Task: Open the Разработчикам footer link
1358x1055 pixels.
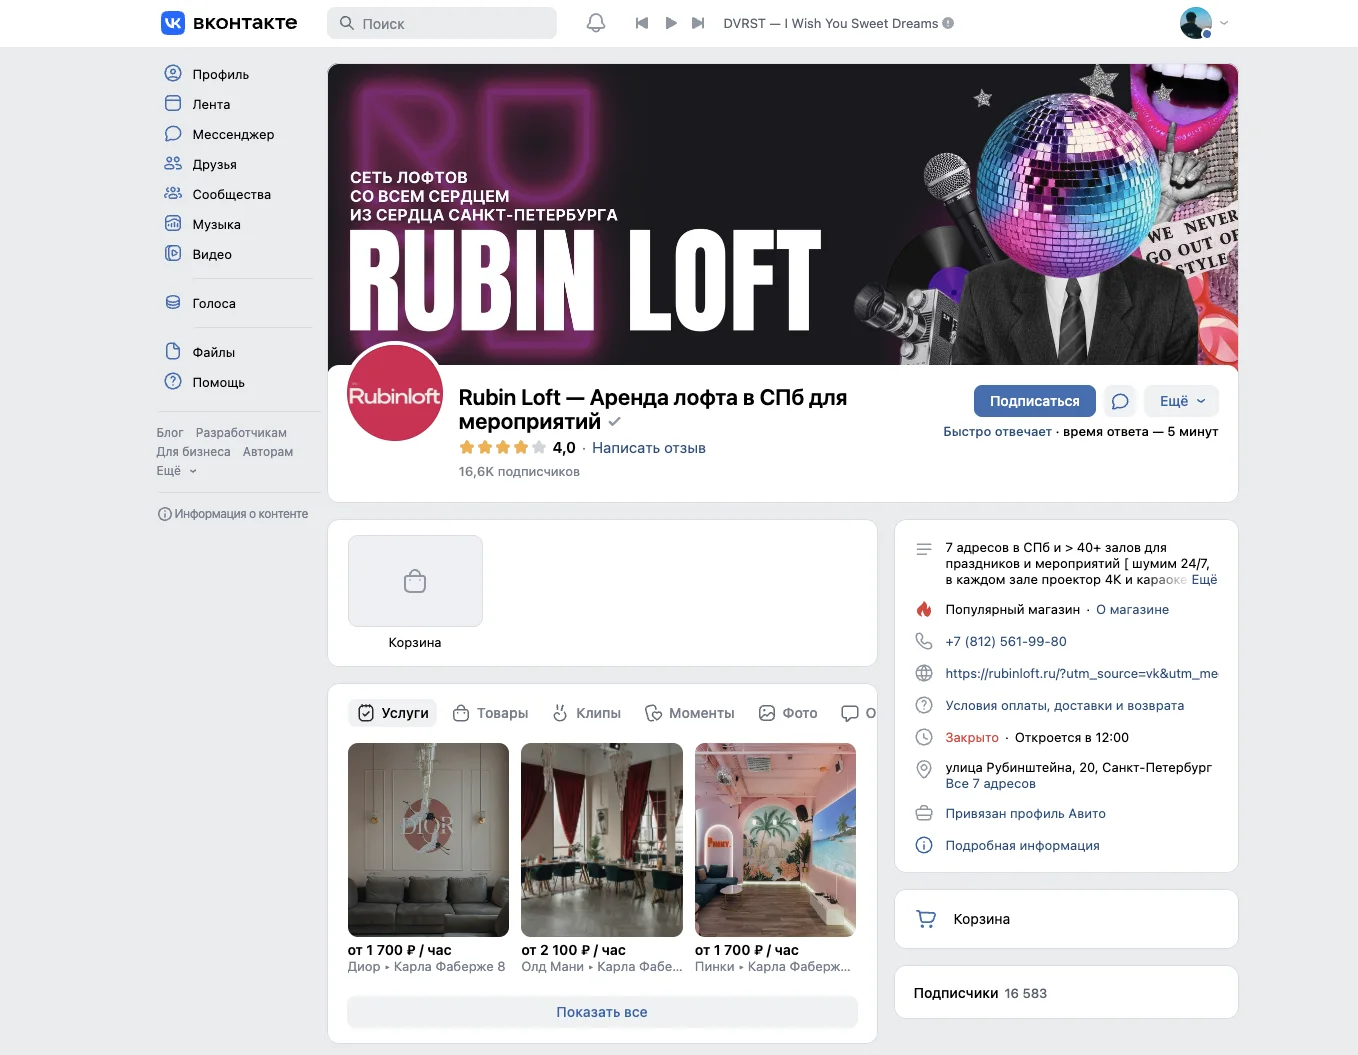Action: click(x=241, y=433)
